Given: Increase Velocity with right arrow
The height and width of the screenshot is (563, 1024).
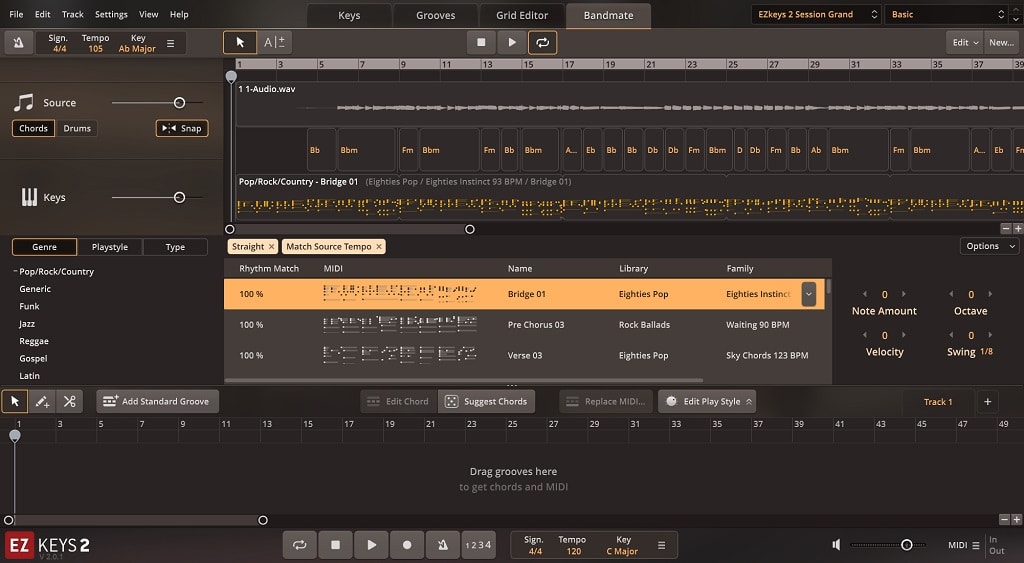Looking at the screenshot, I should [904, 335].
